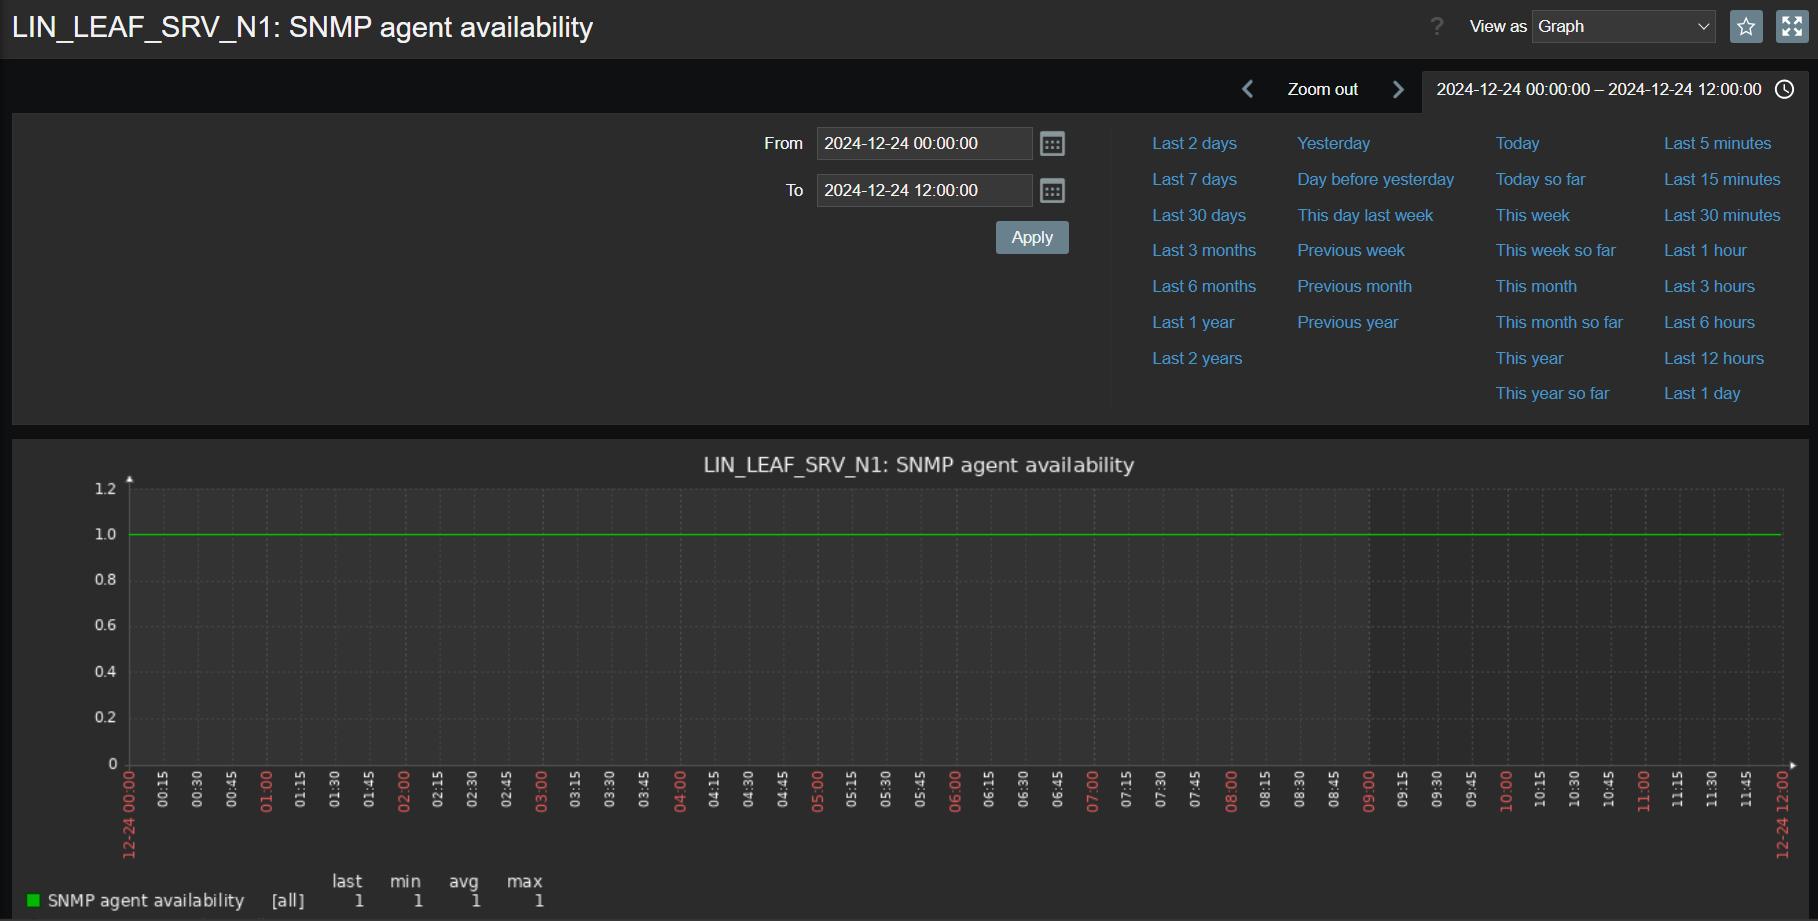Pick the Last 15 minutes range
The image size is (1818, 921).
point(1721,180)
